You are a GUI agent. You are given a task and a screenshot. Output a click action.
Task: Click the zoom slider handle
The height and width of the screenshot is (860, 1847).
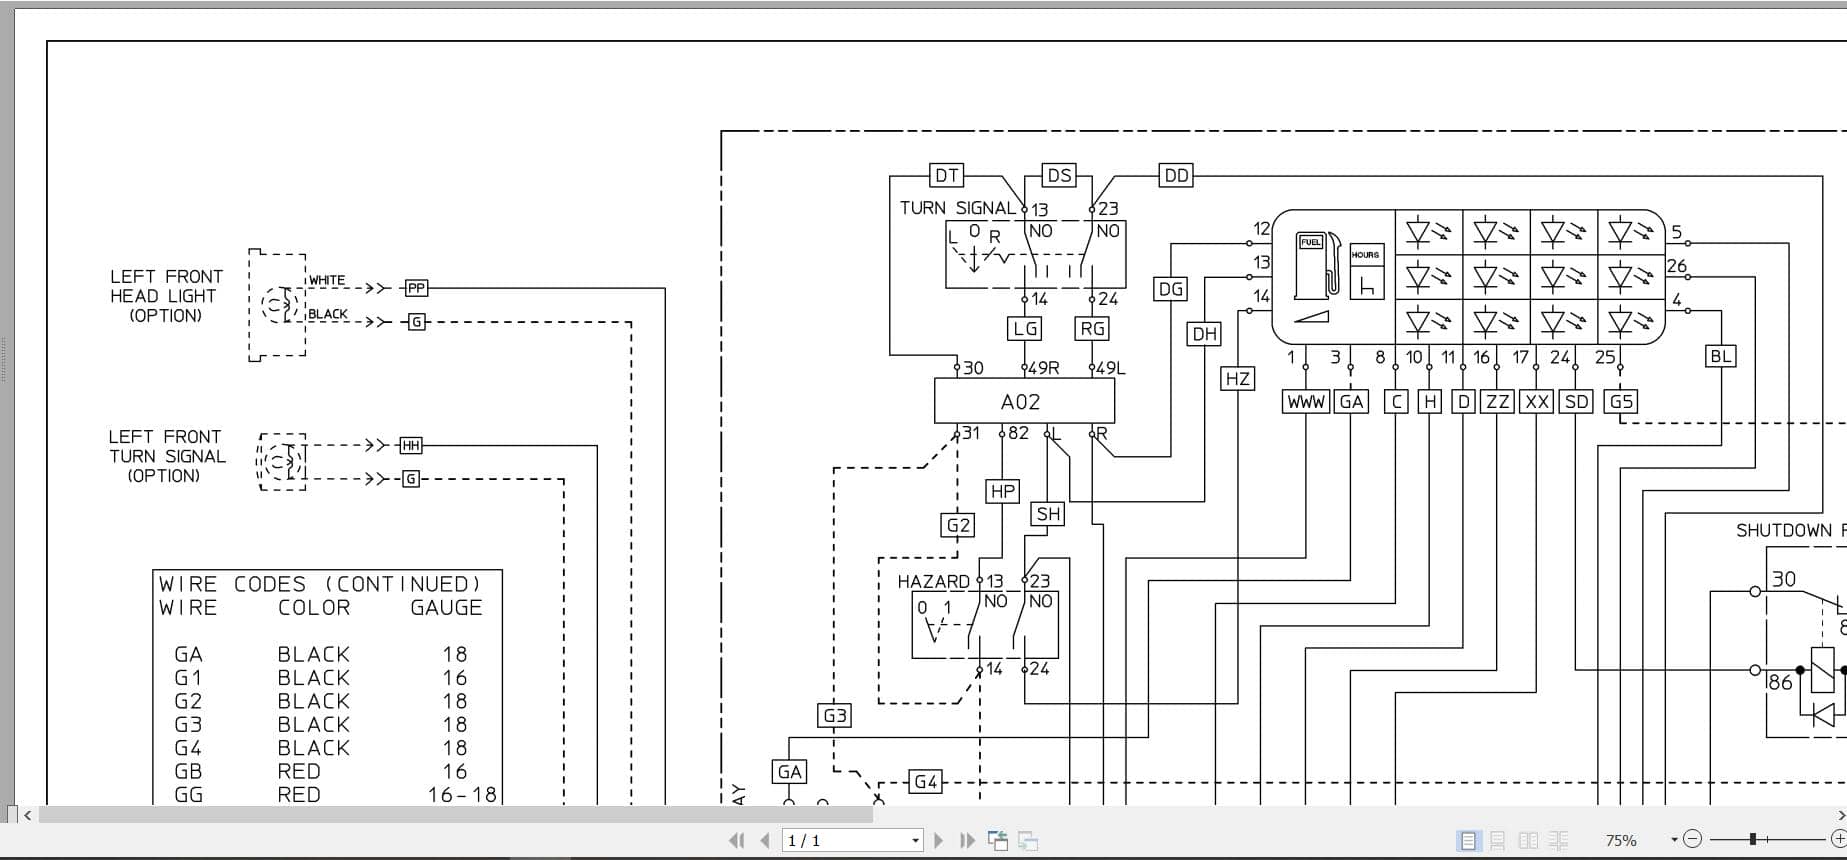[1753, 840]
